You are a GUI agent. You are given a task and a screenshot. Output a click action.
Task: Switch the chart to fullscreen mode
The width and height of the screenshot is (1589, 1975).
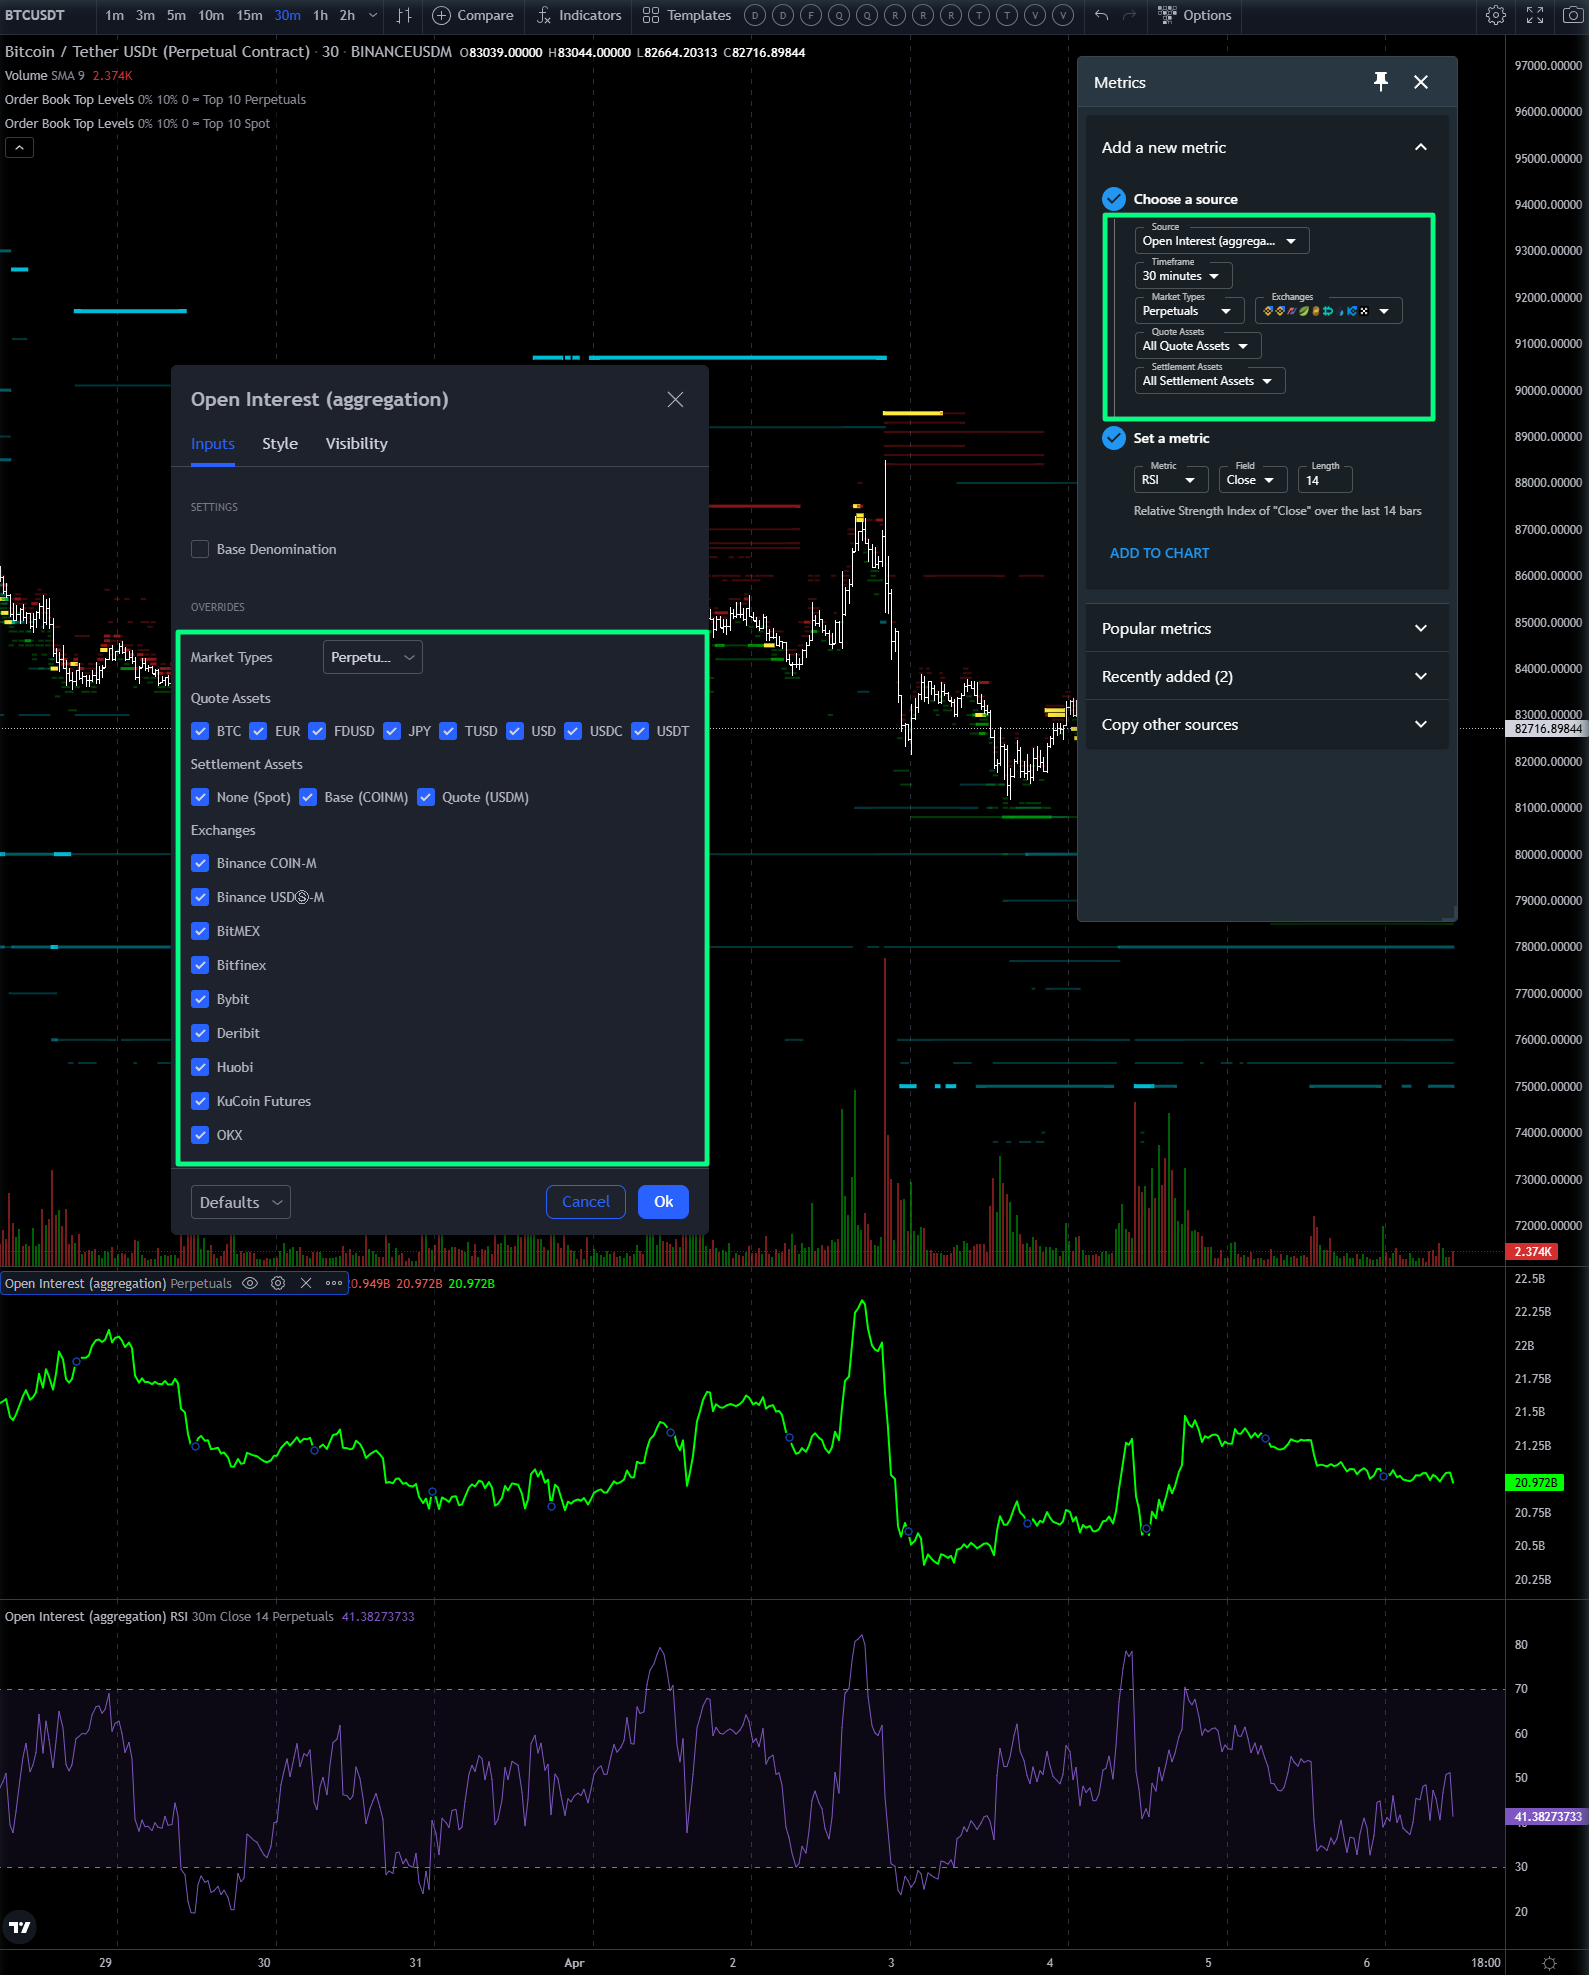coord(1535,15)
